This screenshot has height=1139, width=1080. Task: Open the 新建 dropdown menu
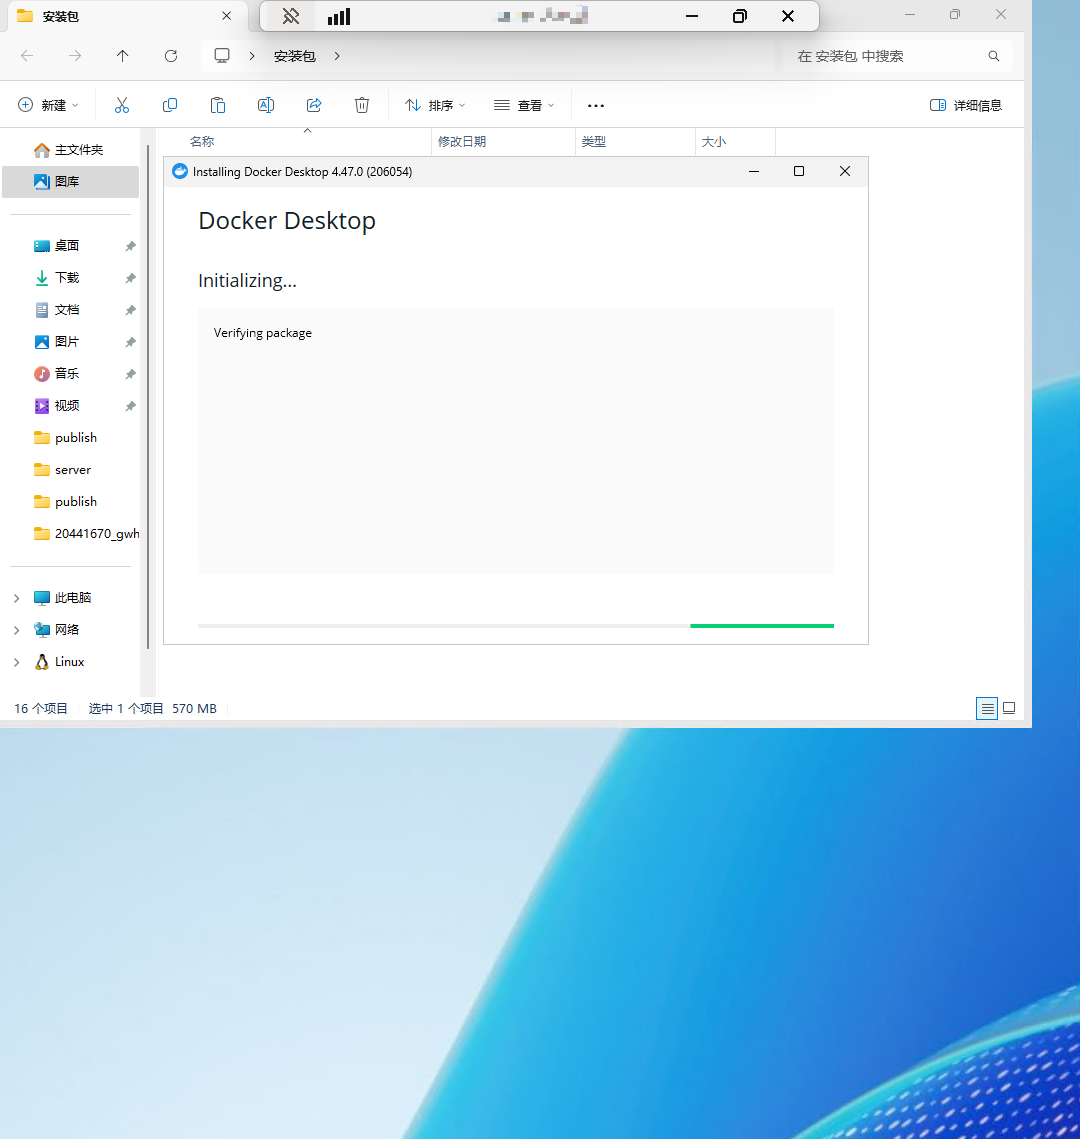click(x=48, y=105)
